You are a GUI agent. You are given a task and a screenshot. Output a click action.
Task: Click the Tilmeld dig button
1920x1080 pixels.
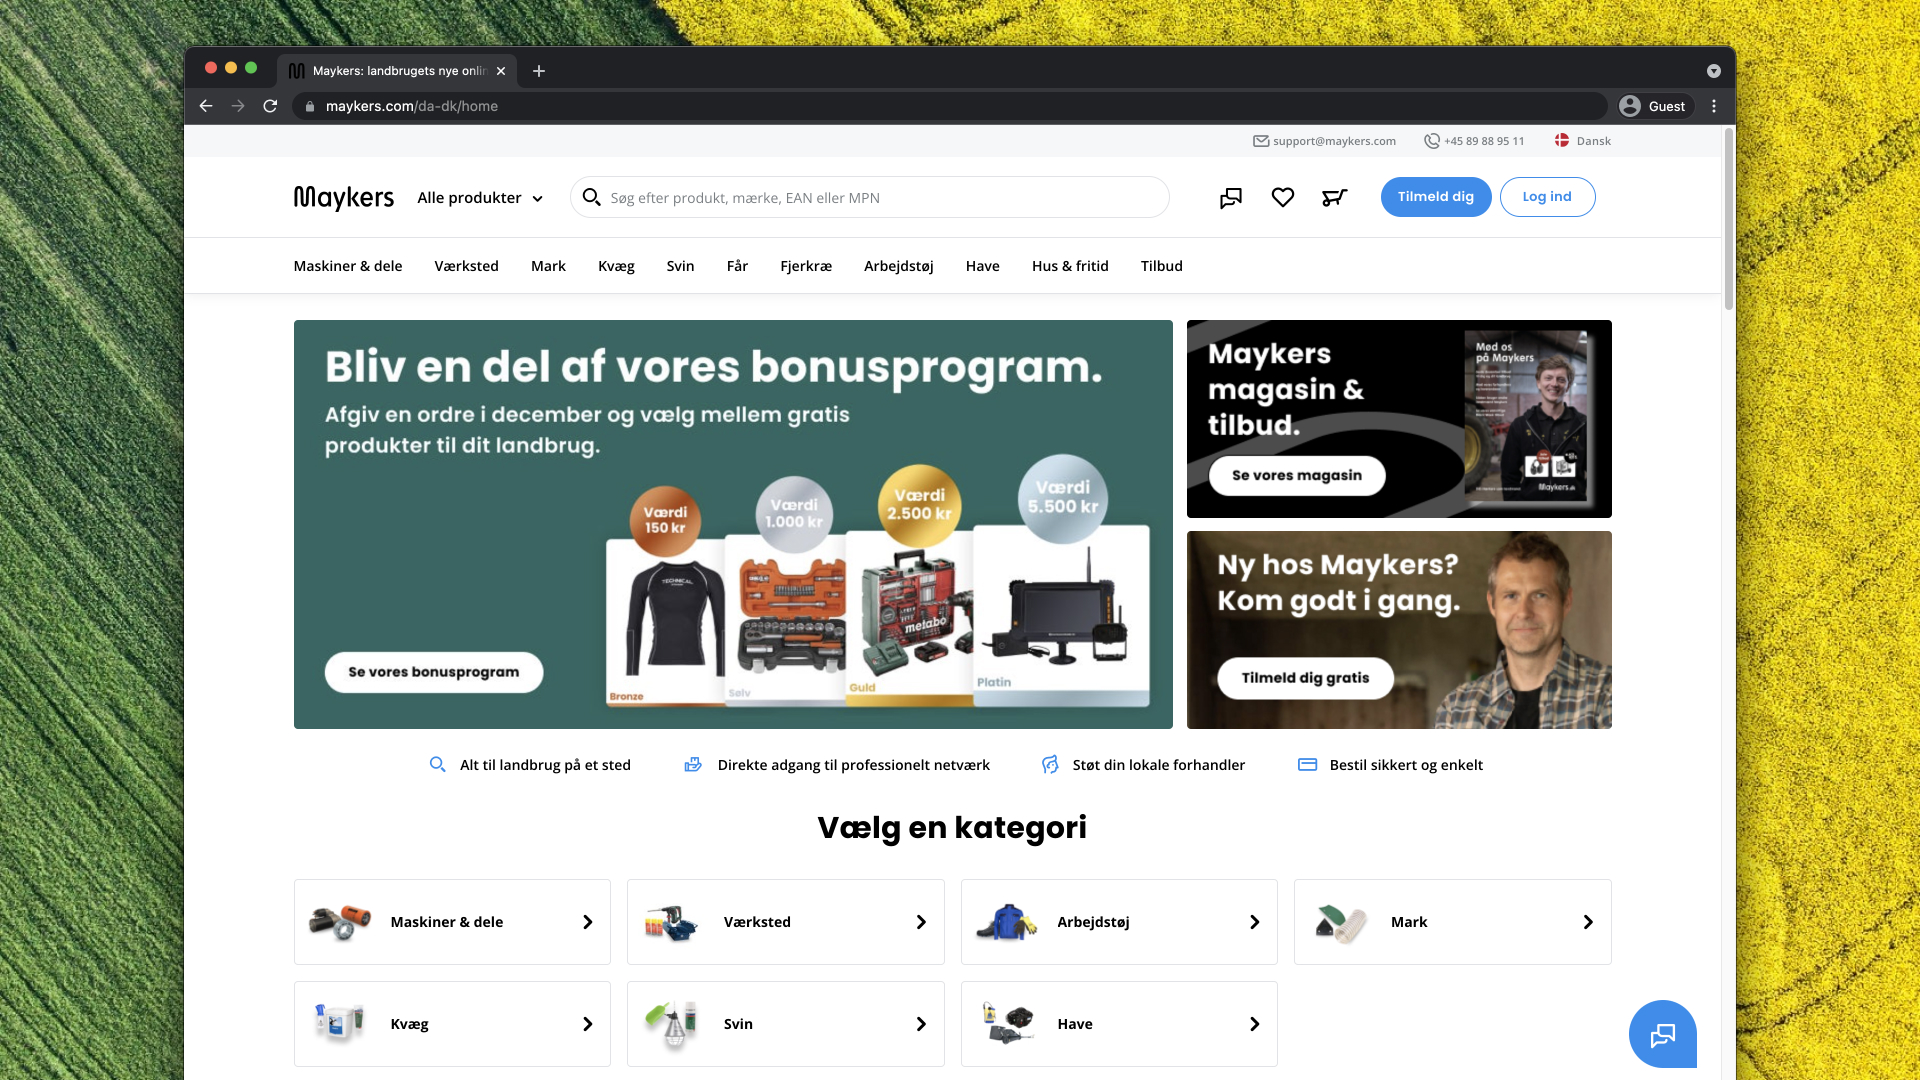[1436, 197]
